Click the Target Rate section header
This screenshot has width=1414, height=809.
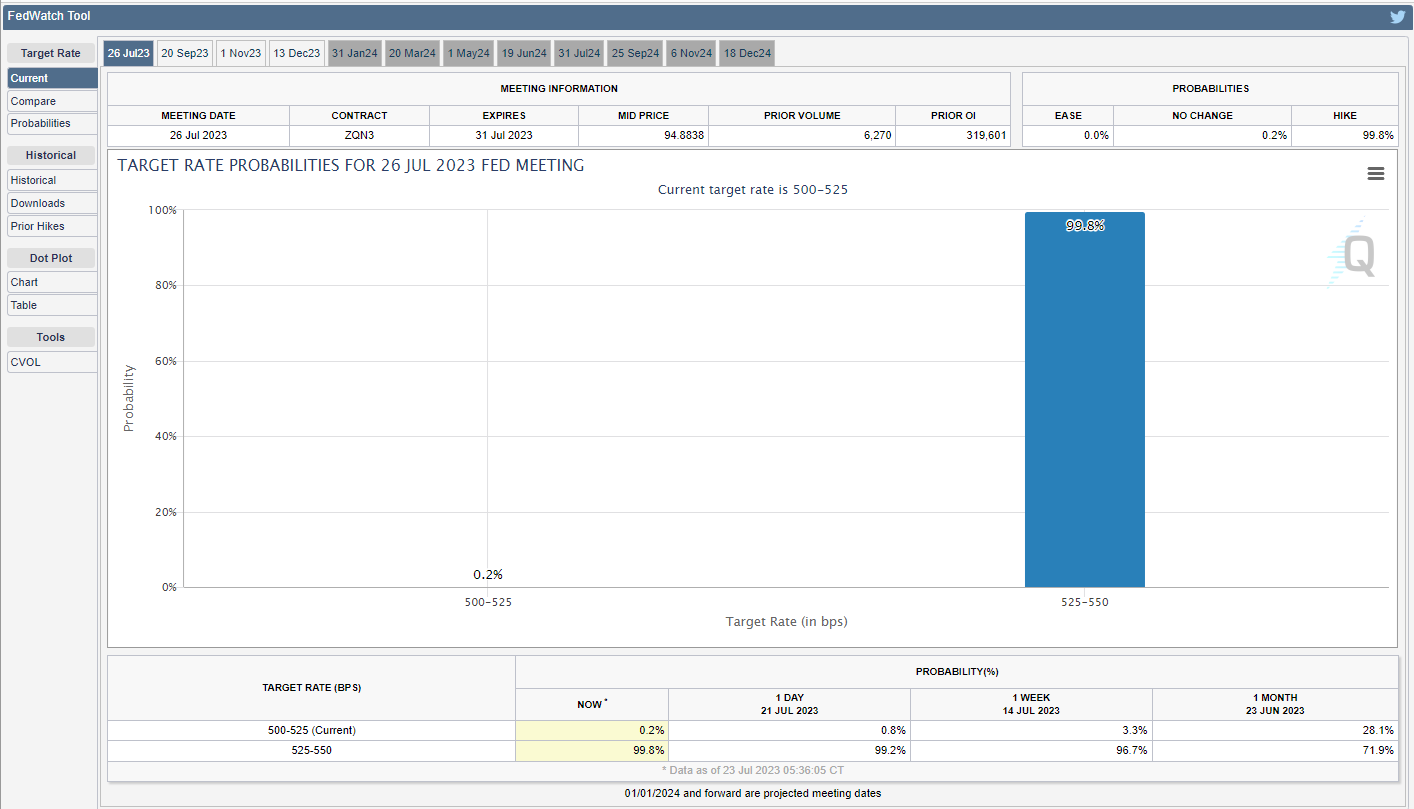pos(51,53)
